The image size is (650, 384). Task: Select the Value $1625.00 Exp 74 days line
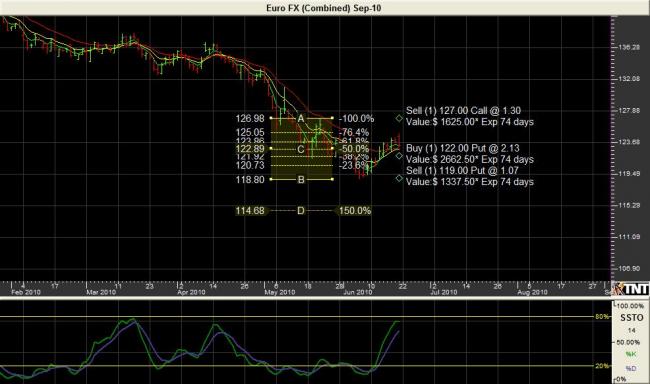tap(470, 122)
